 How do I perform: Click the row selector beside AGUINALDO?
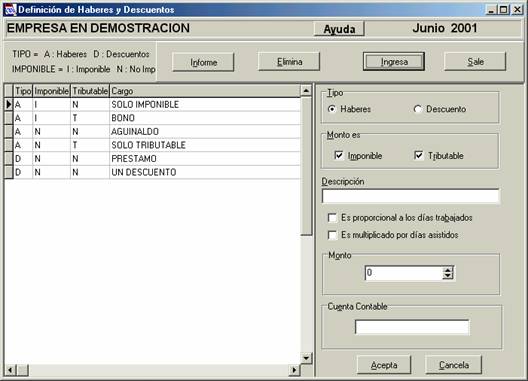9,131
